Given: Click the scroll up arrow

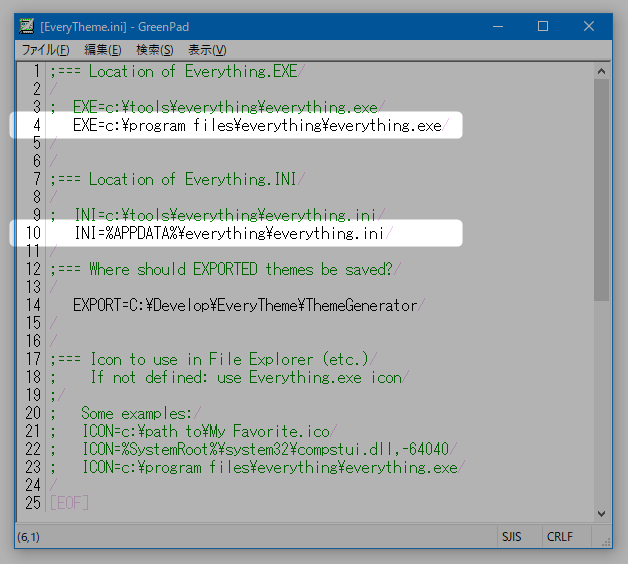Looking at the screenshot, I should (601, 71).
